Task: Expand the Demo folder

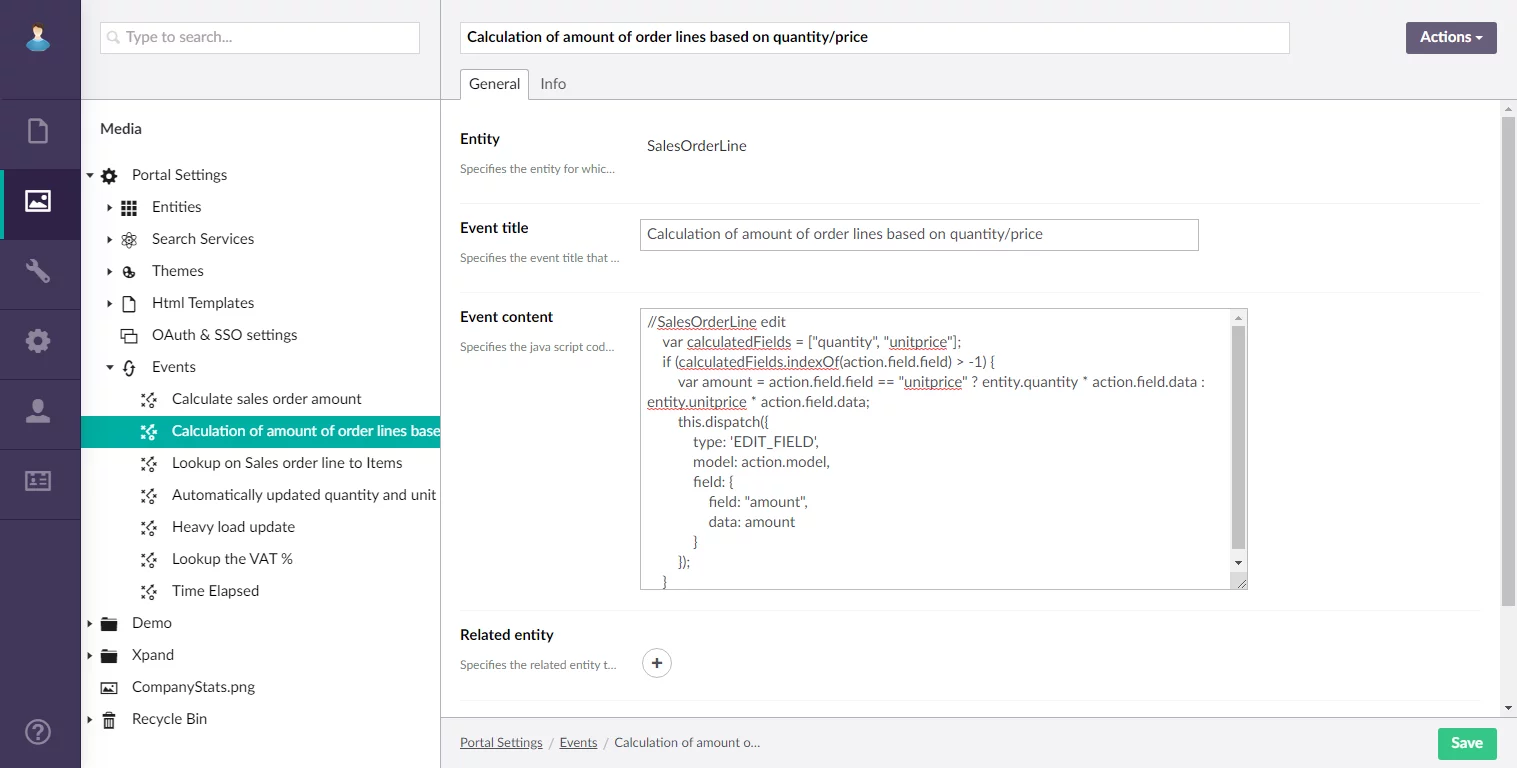Action: [89, 623]
